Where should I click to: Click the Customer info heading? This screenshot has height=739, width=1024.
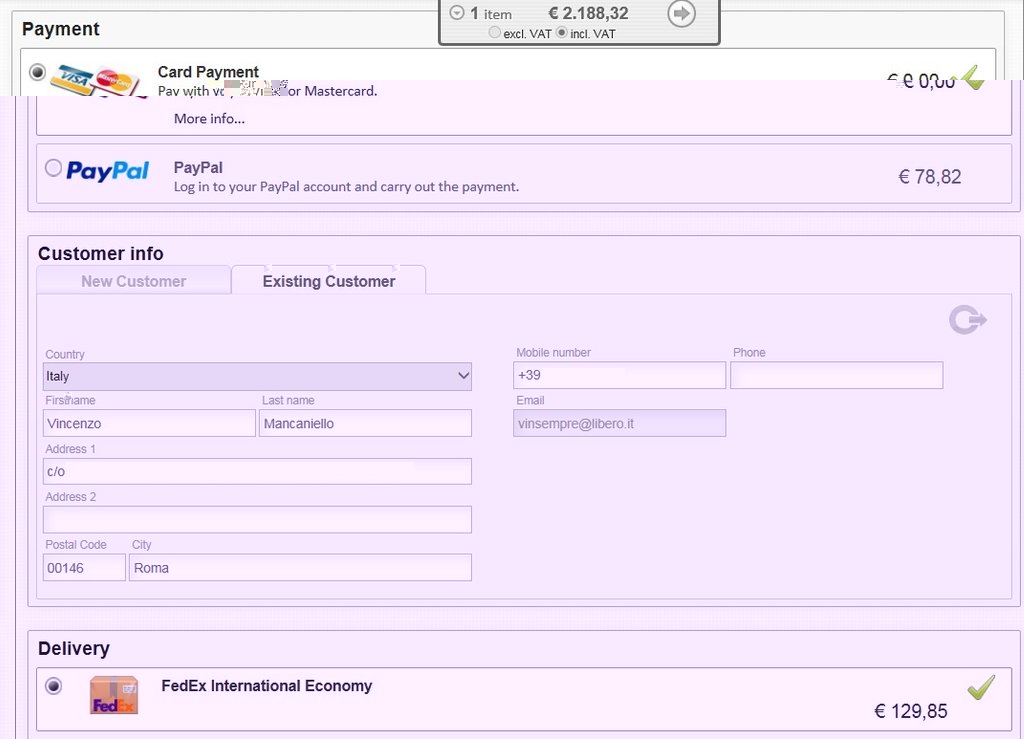(x=101, y=253)
